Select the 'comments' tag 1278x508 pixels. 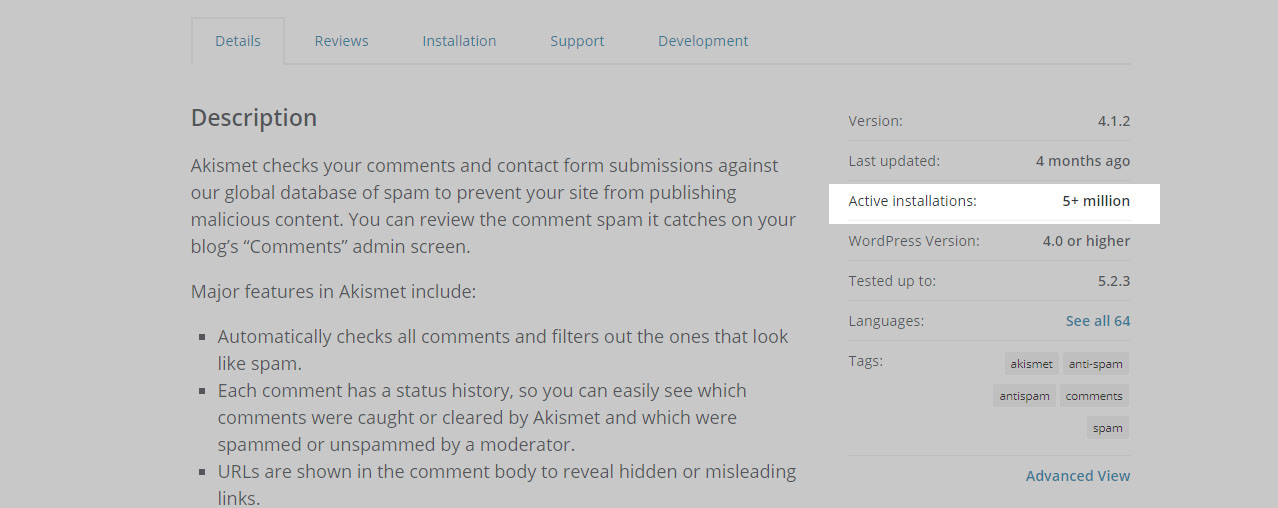(x=1094, y=396)
